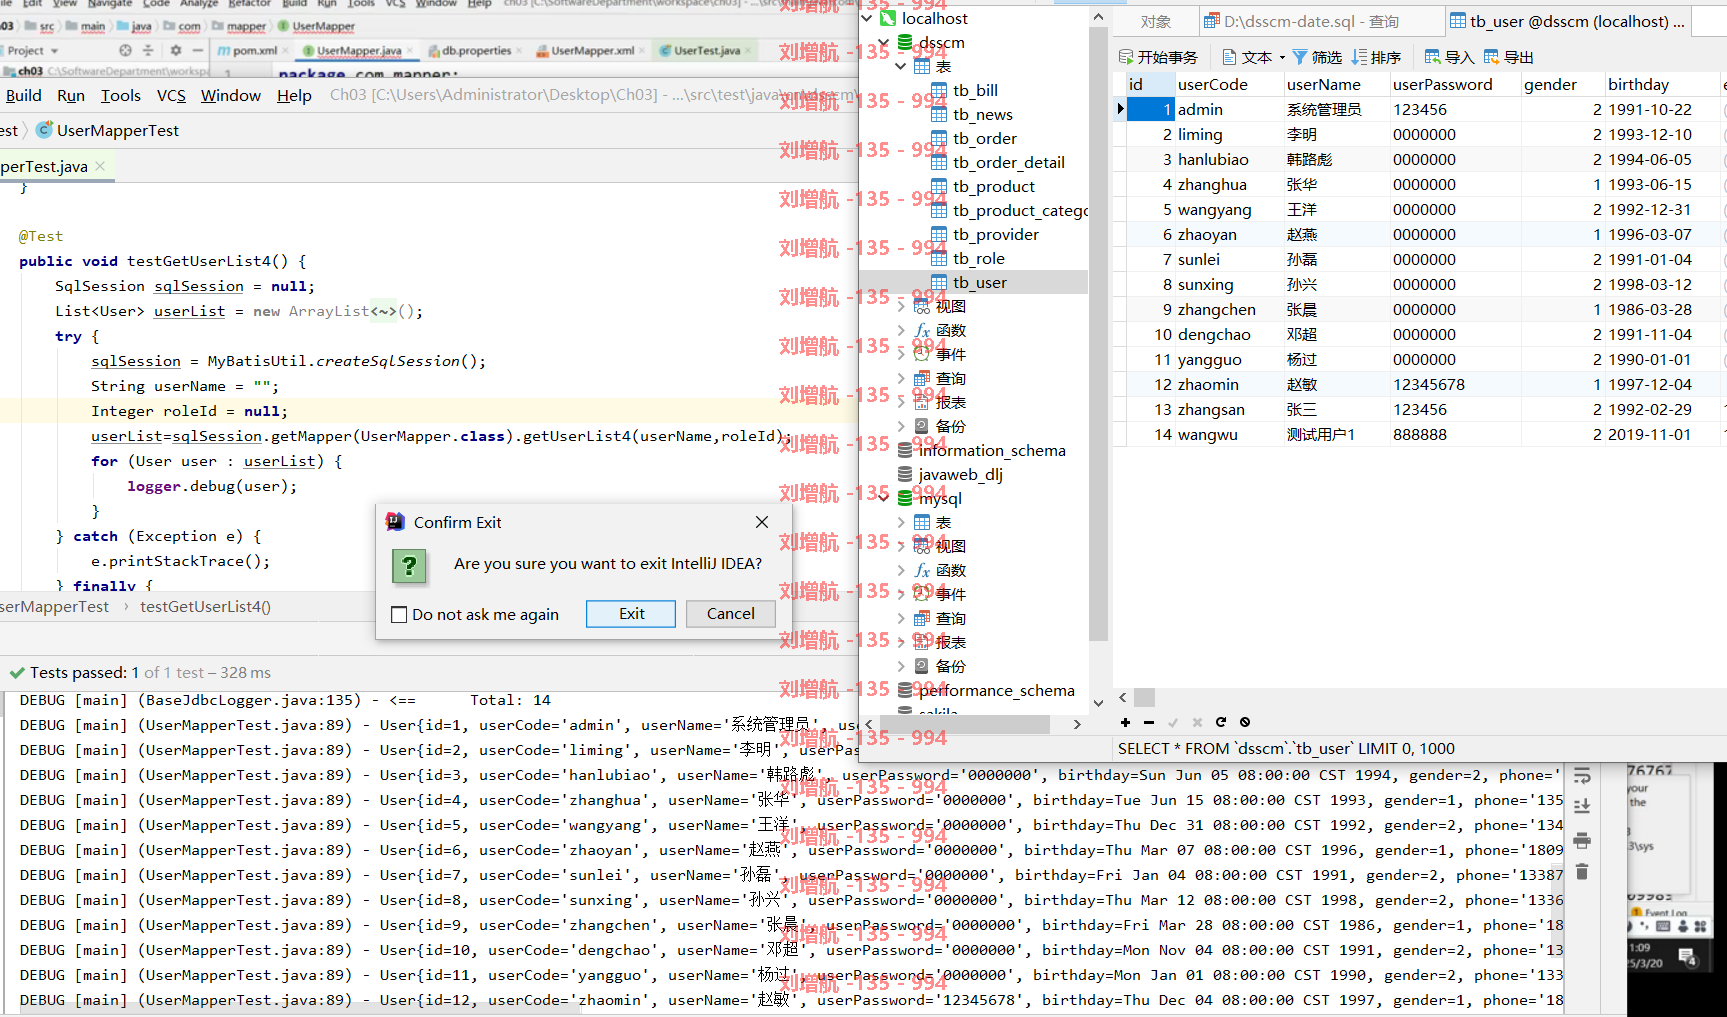The width and height of the screenshot is (1727, 1017).
Task: Collapse the 表 tables node under dsscm
Action: tap(901, 66)
